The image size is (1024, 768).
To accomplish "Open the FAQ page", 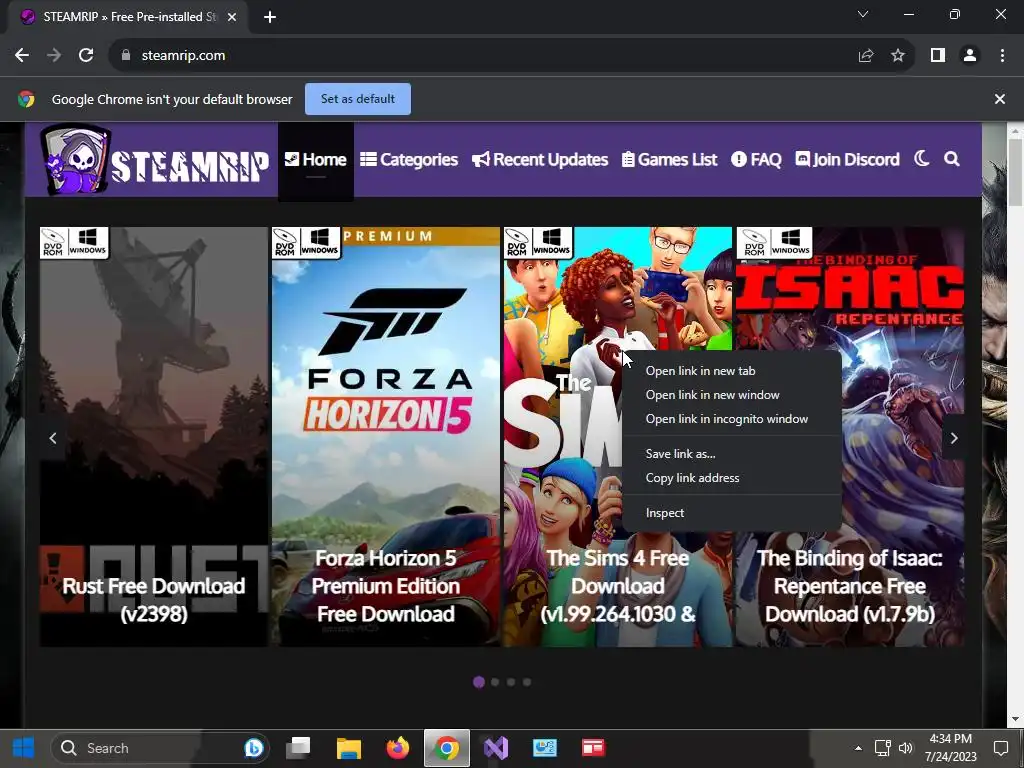I will tap(756, 160).
